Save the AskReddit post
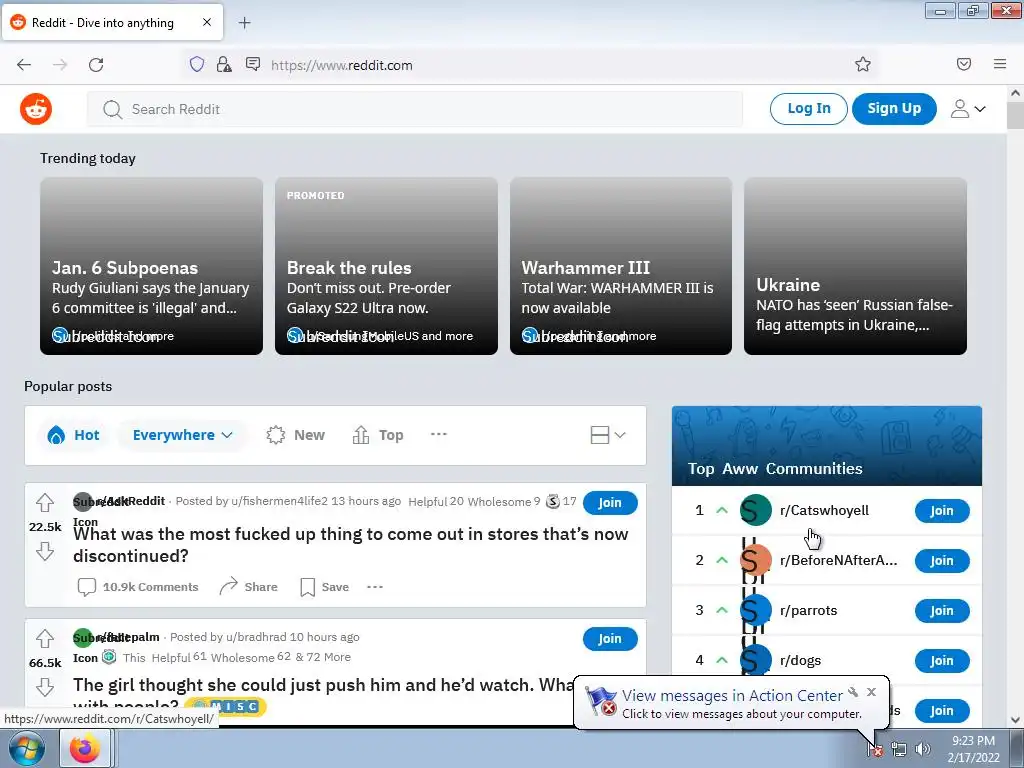 click(x=325, y=587)
